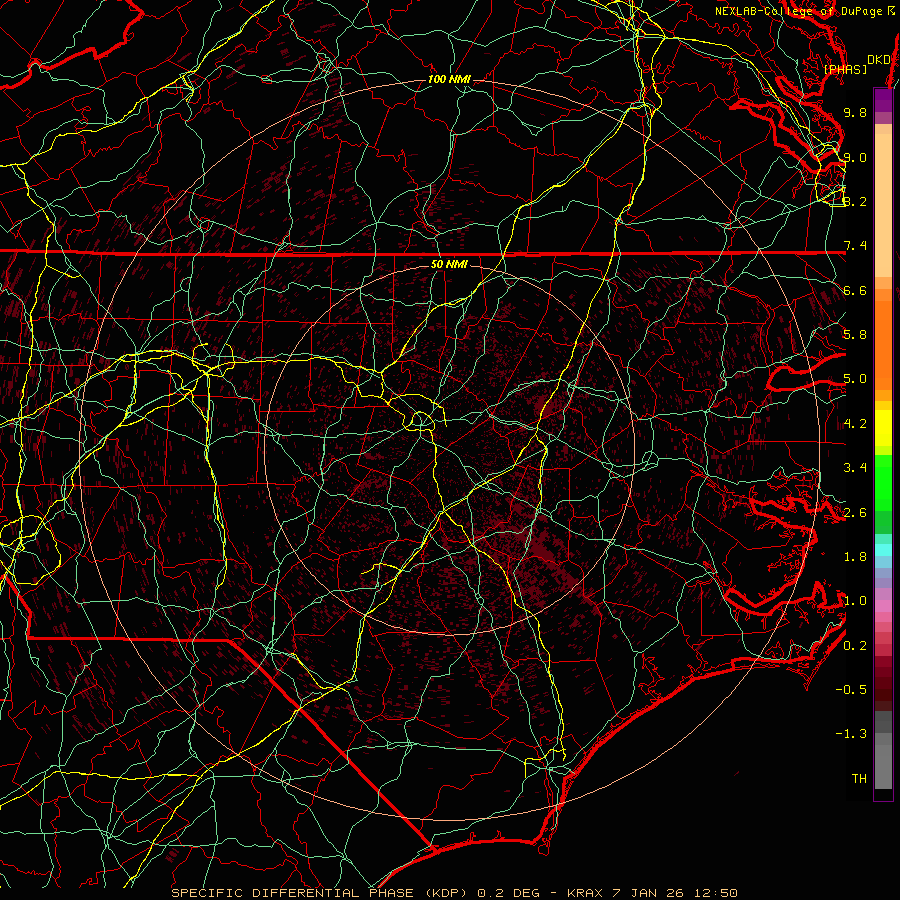Click the TH threshold label on the scale
The image size is (900, 900).
pos(859,779)
